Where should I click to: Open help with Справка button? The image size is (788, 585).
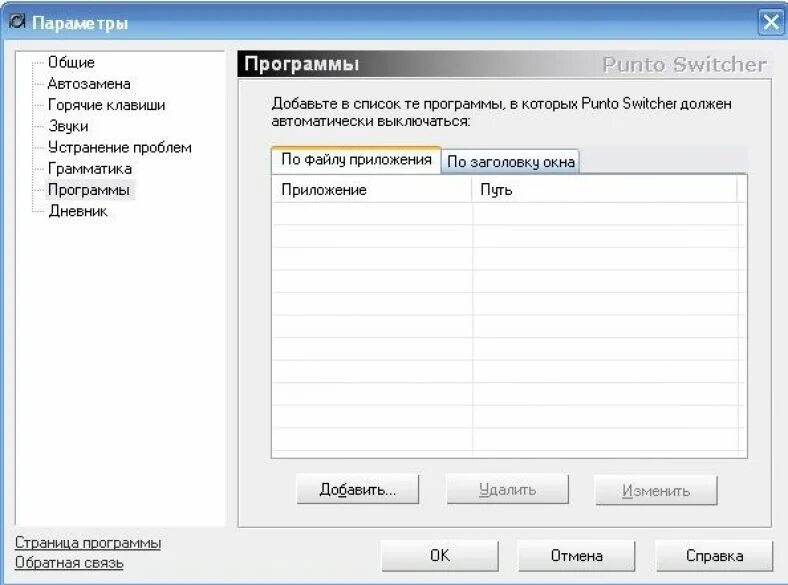[714, 555]
